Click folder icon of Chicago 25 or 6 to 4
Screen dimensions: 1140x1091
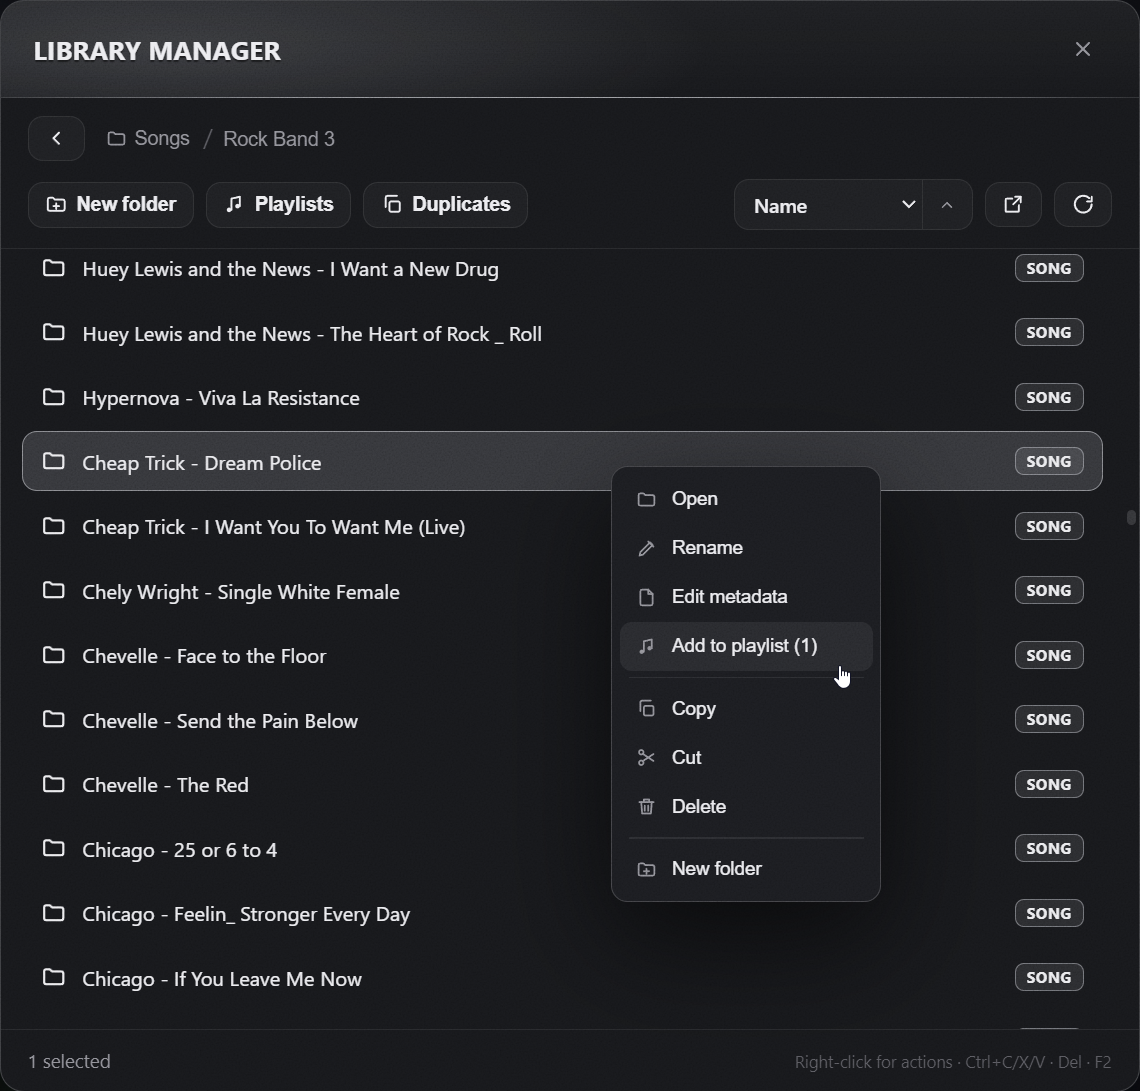coord(54,848)
